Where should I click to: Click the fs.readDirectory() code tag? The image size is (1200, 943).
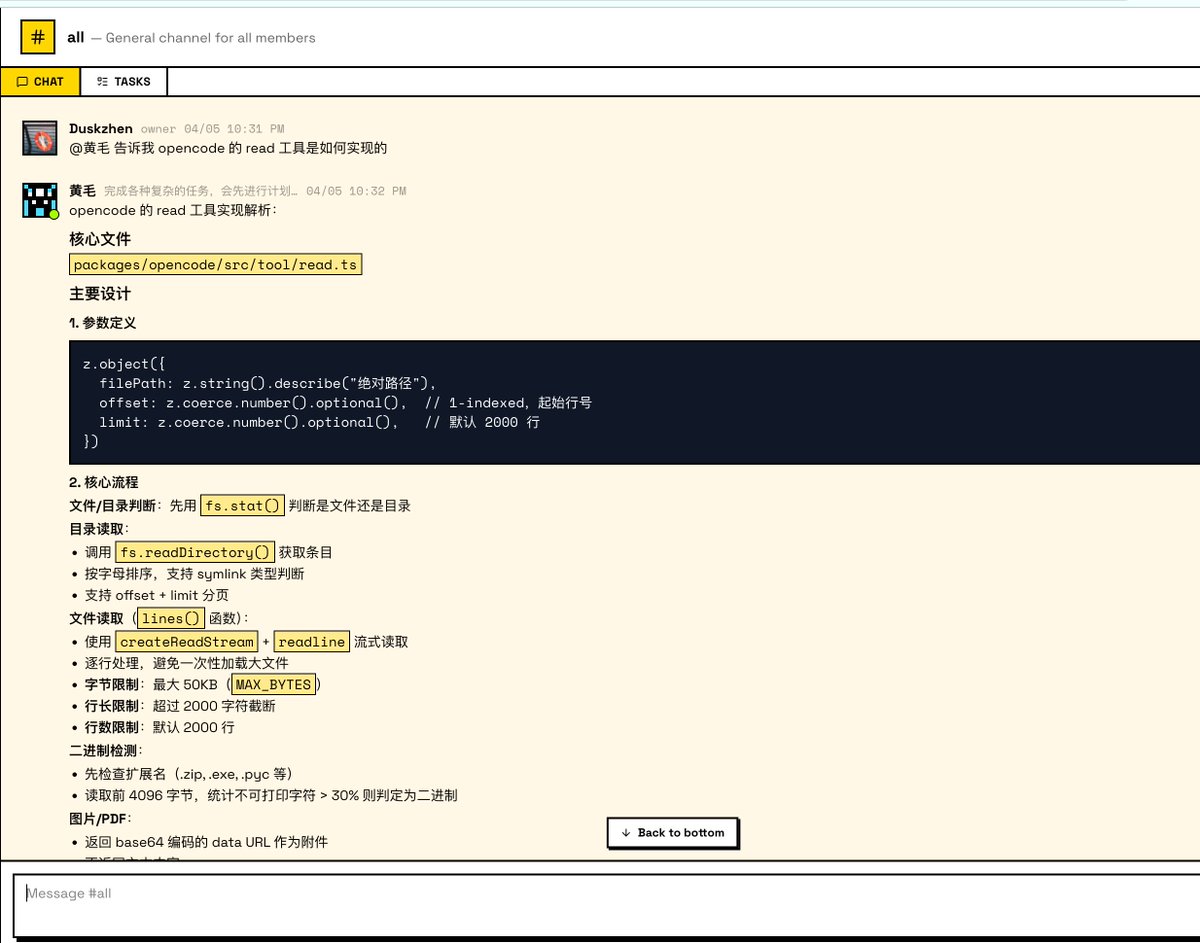tap(195, 552)
